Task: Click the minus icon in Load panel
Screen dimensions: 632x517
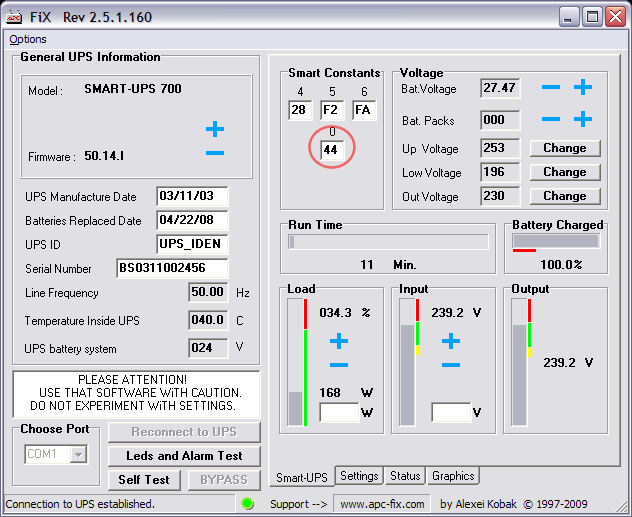Action: [x=339, y=365]
